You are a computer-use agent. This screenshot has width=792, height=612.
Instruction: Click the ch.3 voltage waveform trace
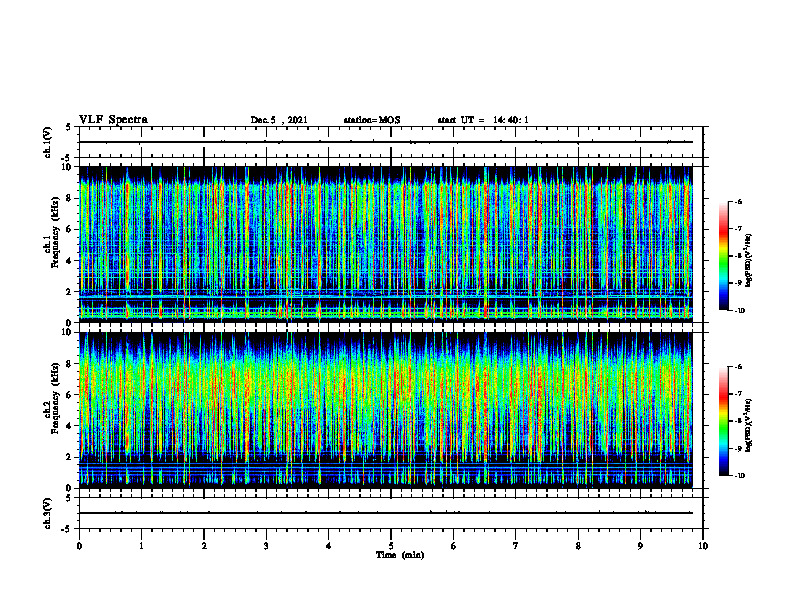click(385, 513)
